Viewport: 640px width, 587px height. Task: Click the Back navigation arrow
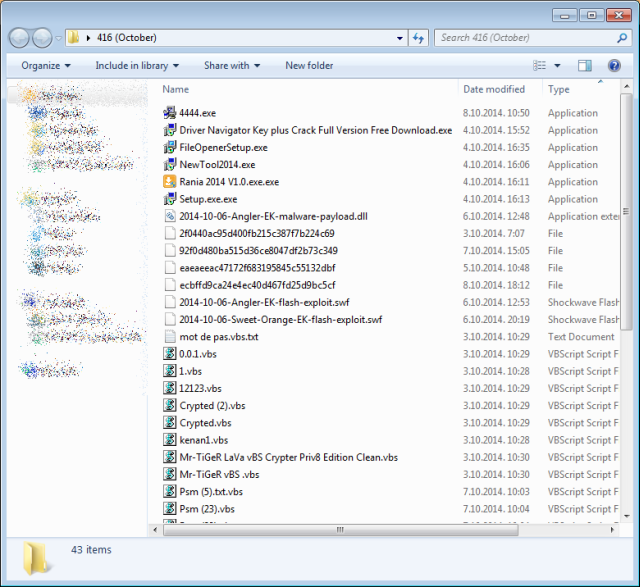tap(19, 38)
